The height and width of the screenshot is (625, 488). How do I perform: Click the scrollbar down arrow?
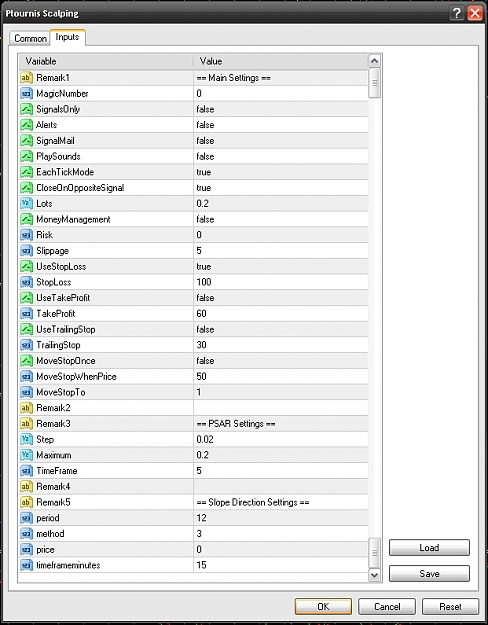[x=374, y=575]
